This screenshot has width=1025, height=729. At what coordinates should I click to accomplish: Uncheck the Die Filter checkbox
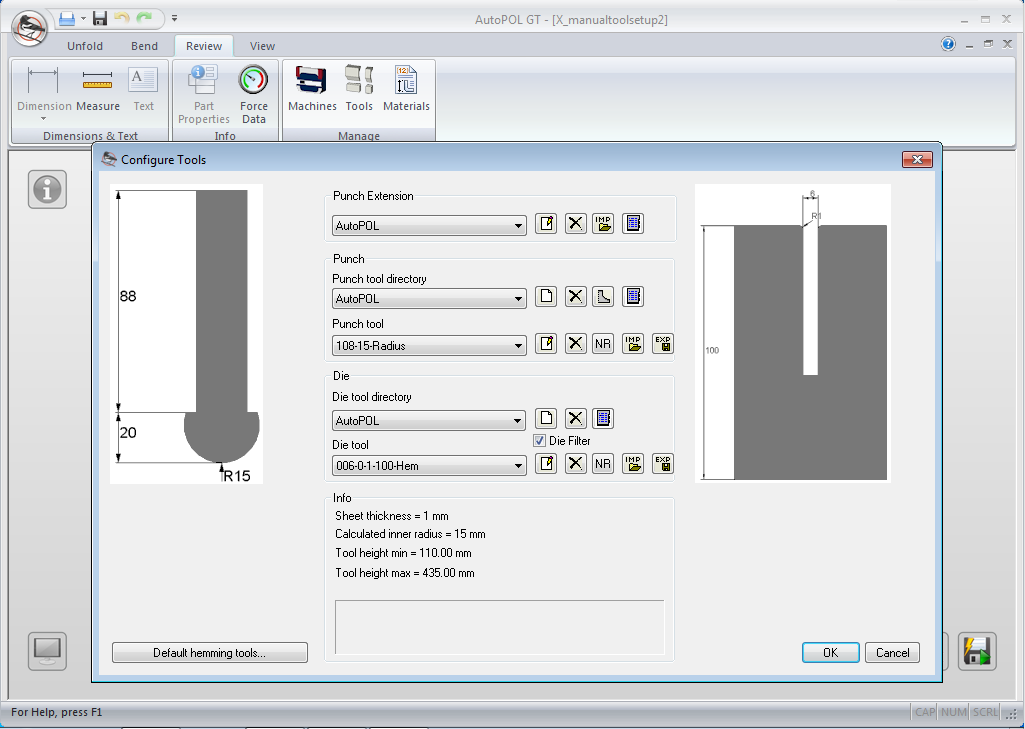pos(540,441)
